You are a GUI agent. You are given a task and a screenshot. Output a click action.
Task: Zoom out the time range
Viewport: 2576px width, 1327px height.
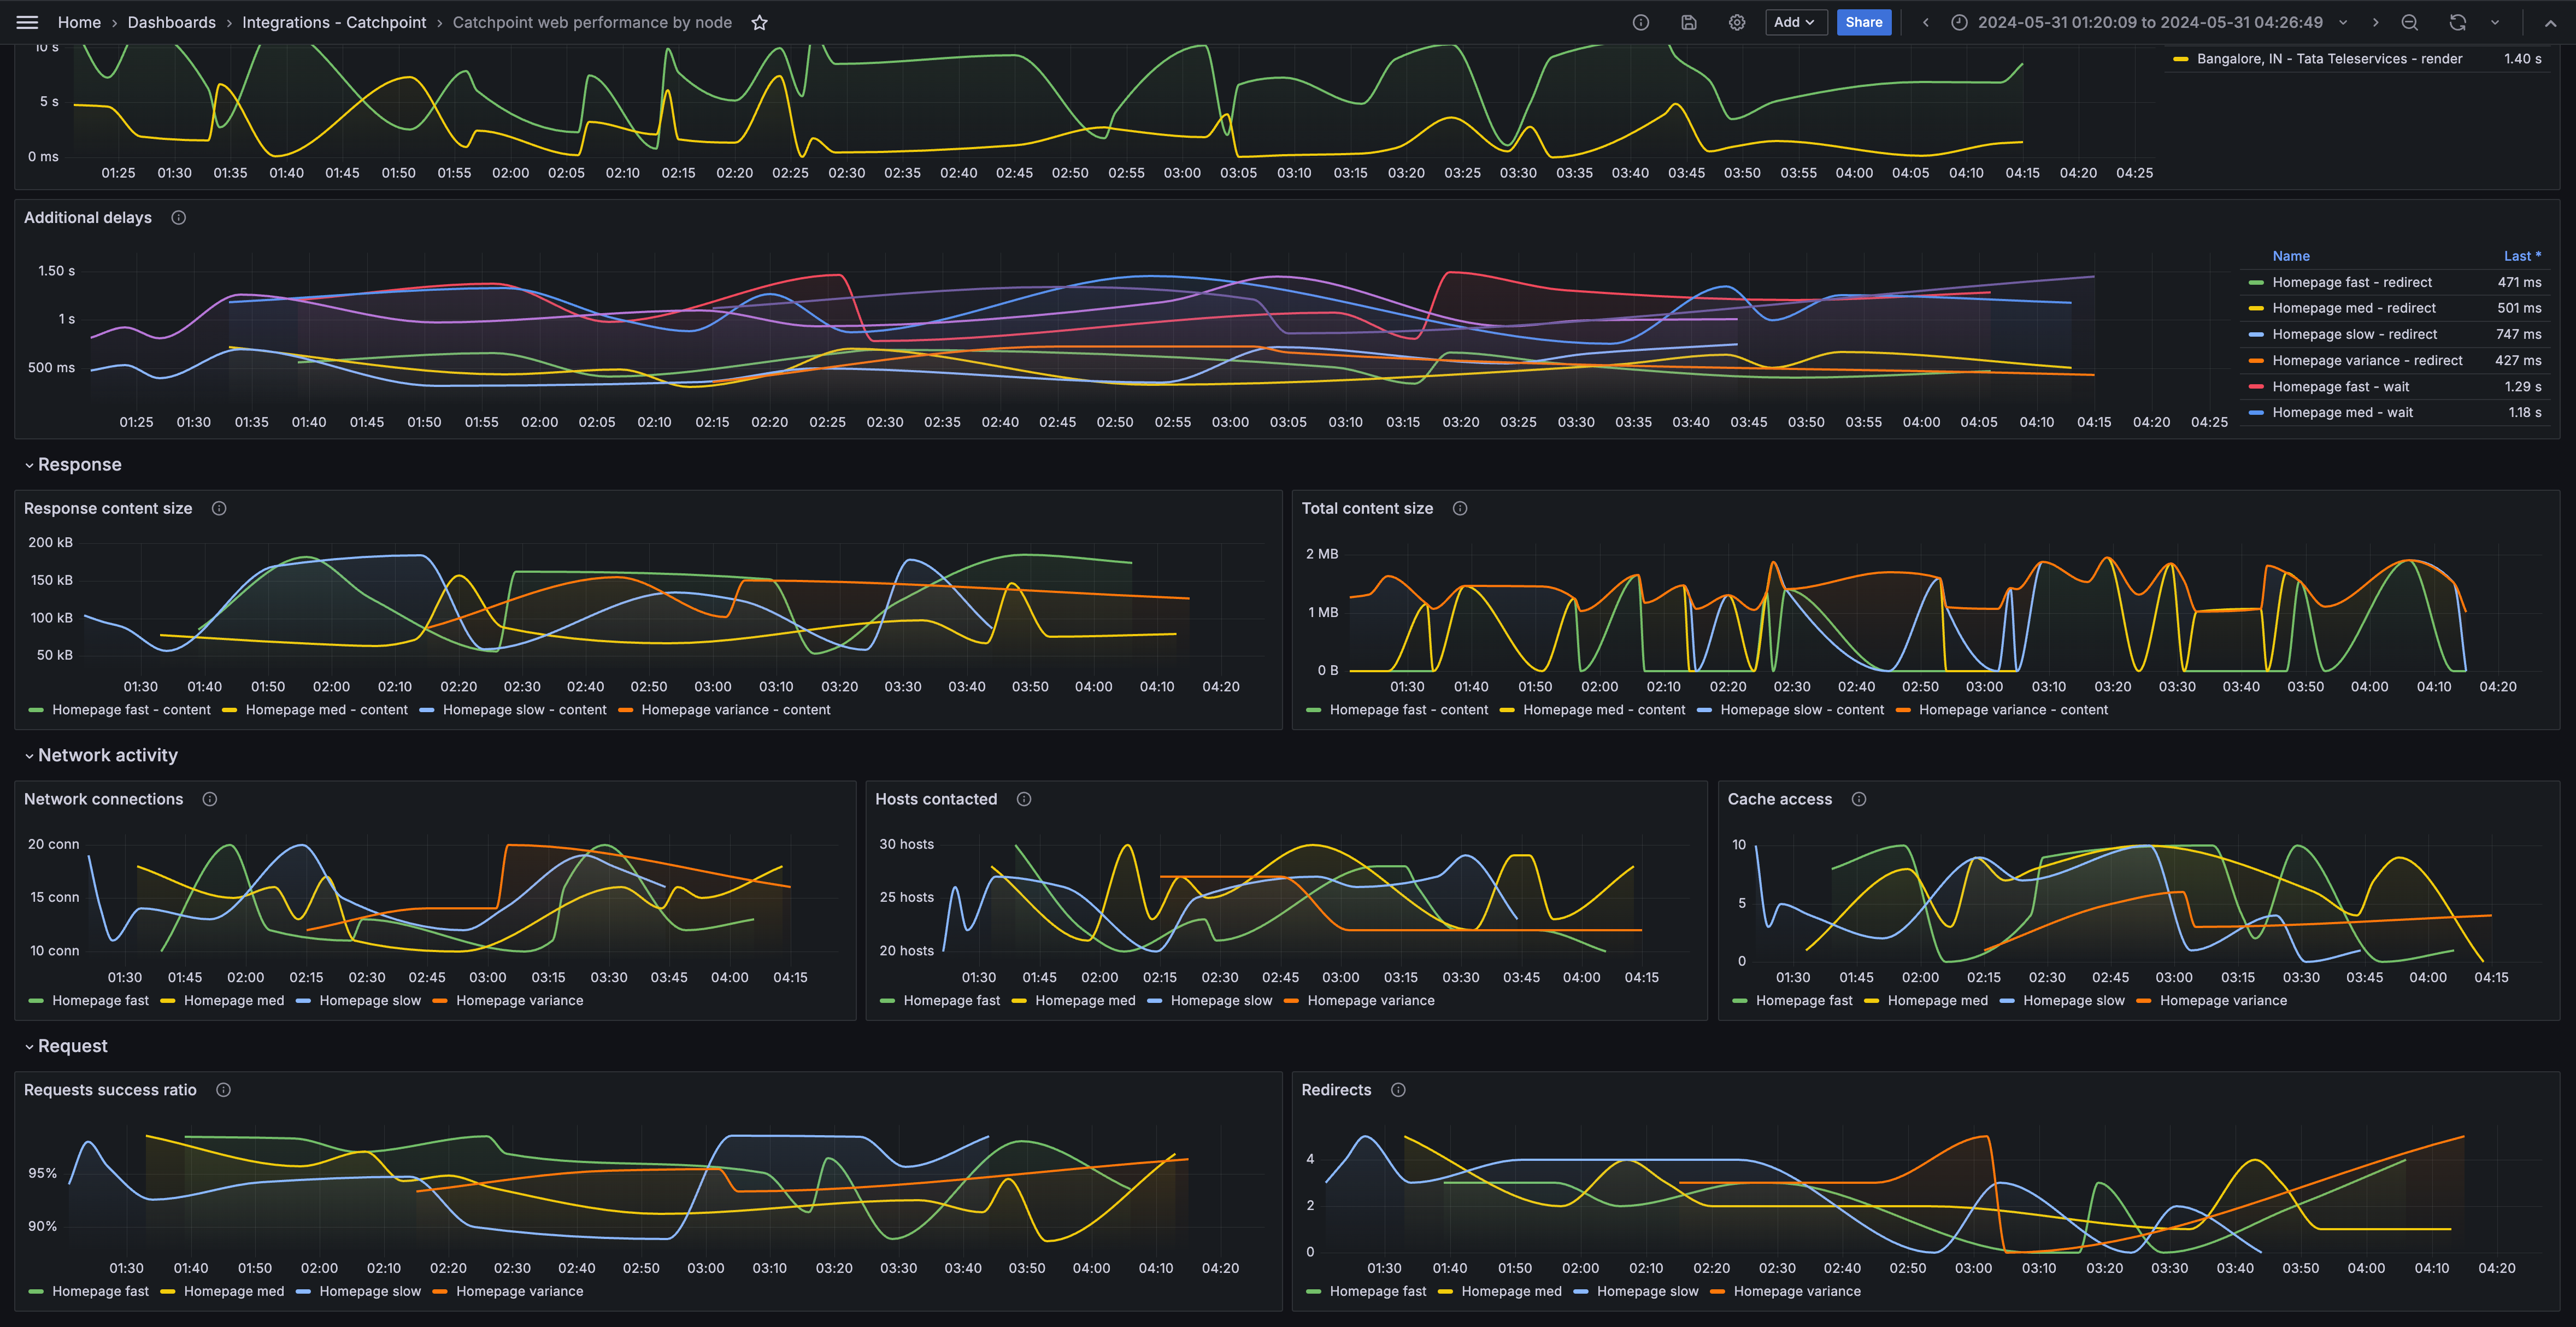(x=2410, y=22)
